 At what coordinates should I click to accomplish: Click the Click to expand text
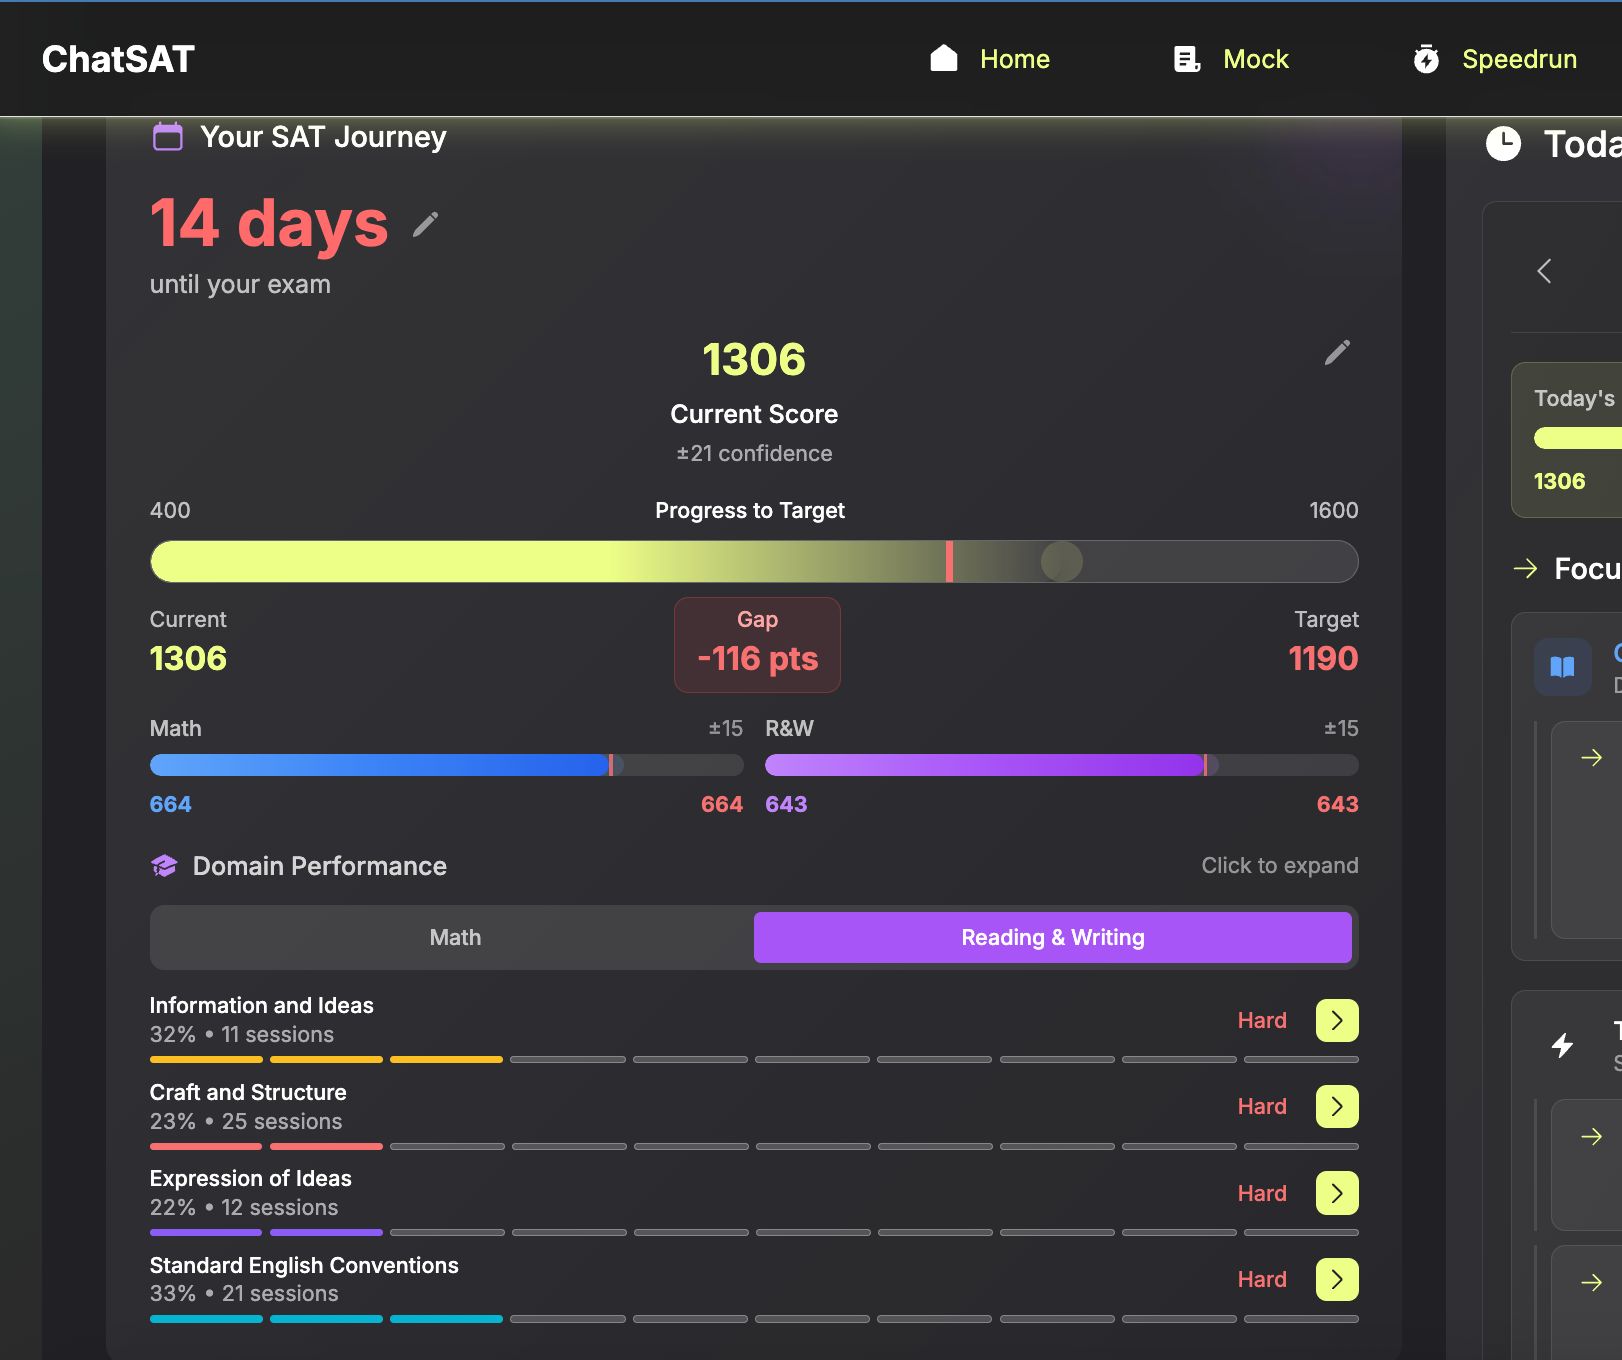tap(1279, 865)
